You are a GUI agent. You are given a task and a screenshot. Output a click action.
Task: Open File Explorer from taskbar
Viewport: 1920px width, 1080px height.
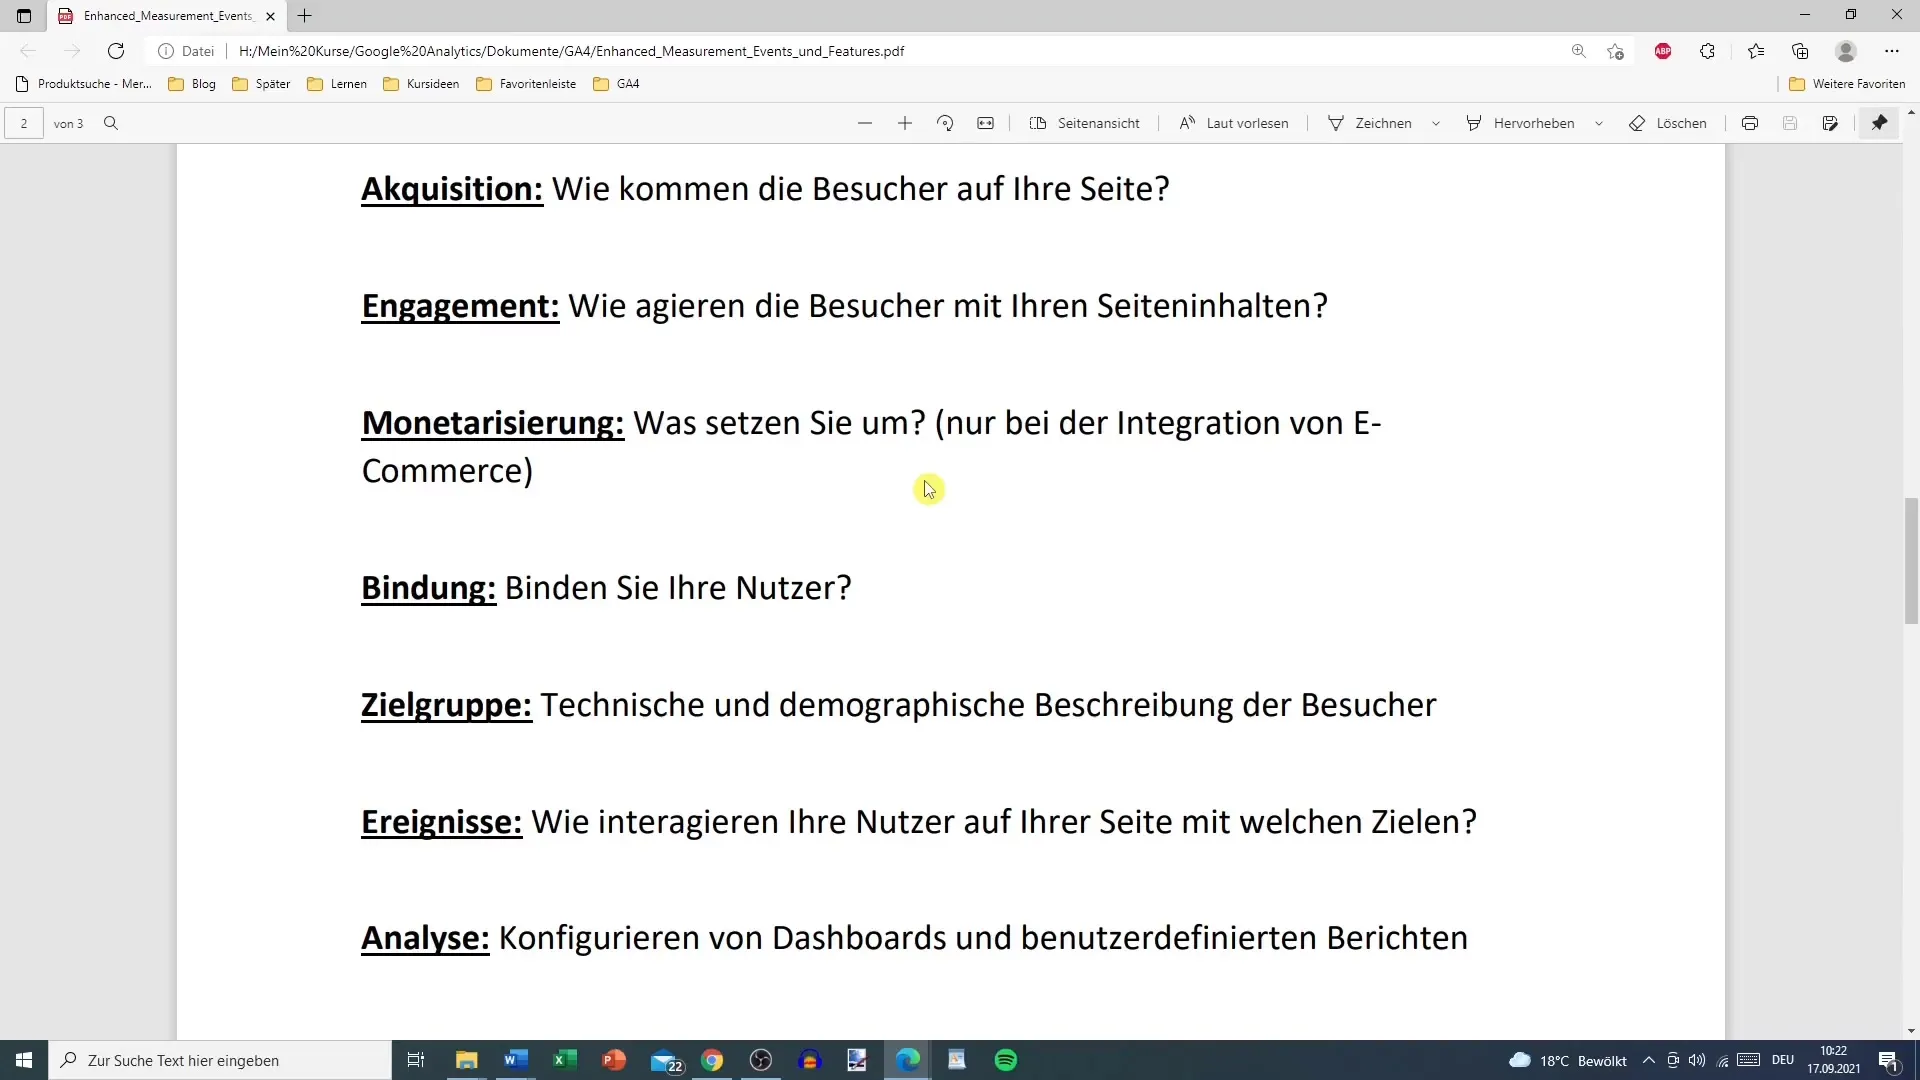467,1060
